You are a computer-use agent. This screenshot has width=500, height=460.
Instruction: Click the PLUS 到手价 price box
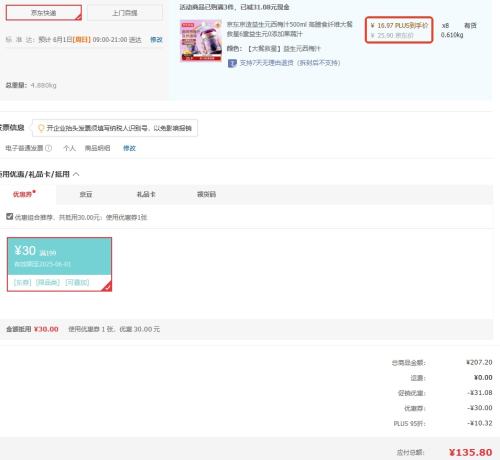[x=399, y=30]
